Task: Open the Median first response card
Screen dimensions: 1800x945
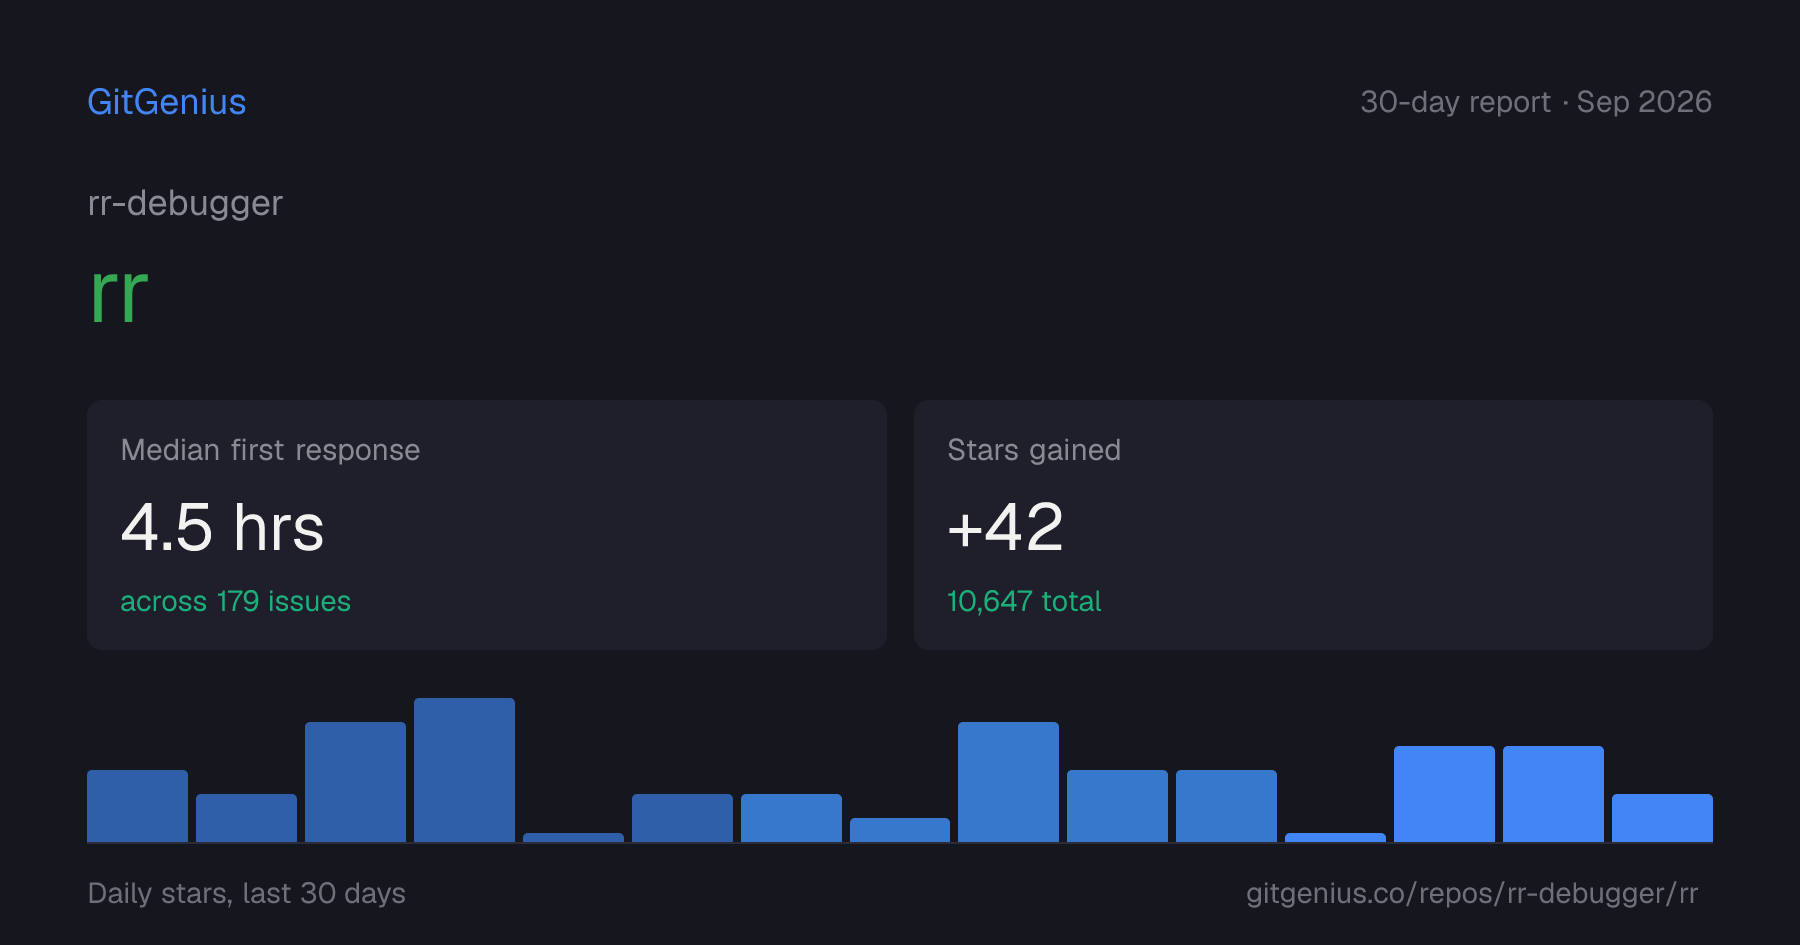Action: (487, 525)
